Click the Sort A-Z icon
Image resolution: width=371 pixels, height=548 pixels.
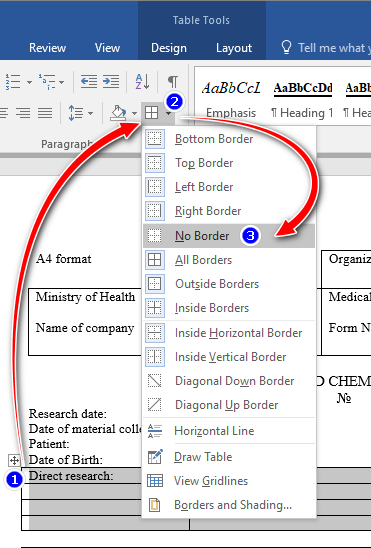(x=143, y=82)
